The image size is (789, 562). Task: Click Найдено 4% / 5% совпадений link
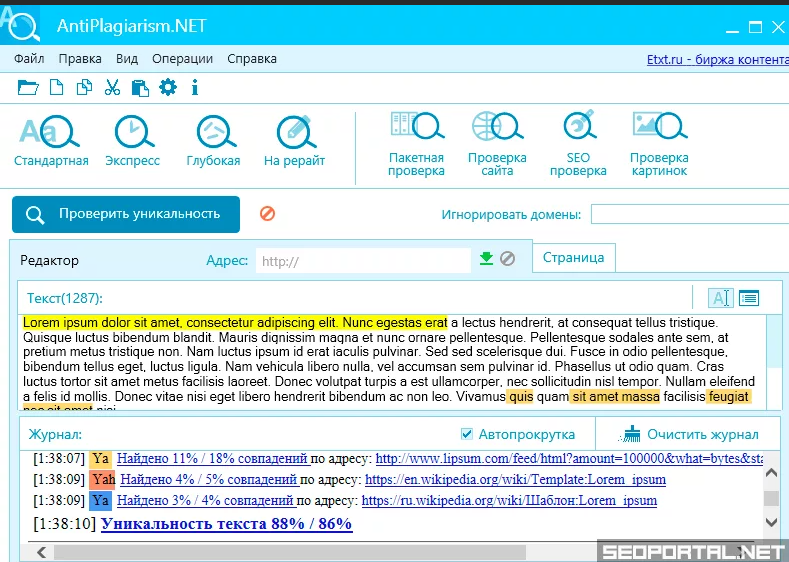[x=209, y=479]
